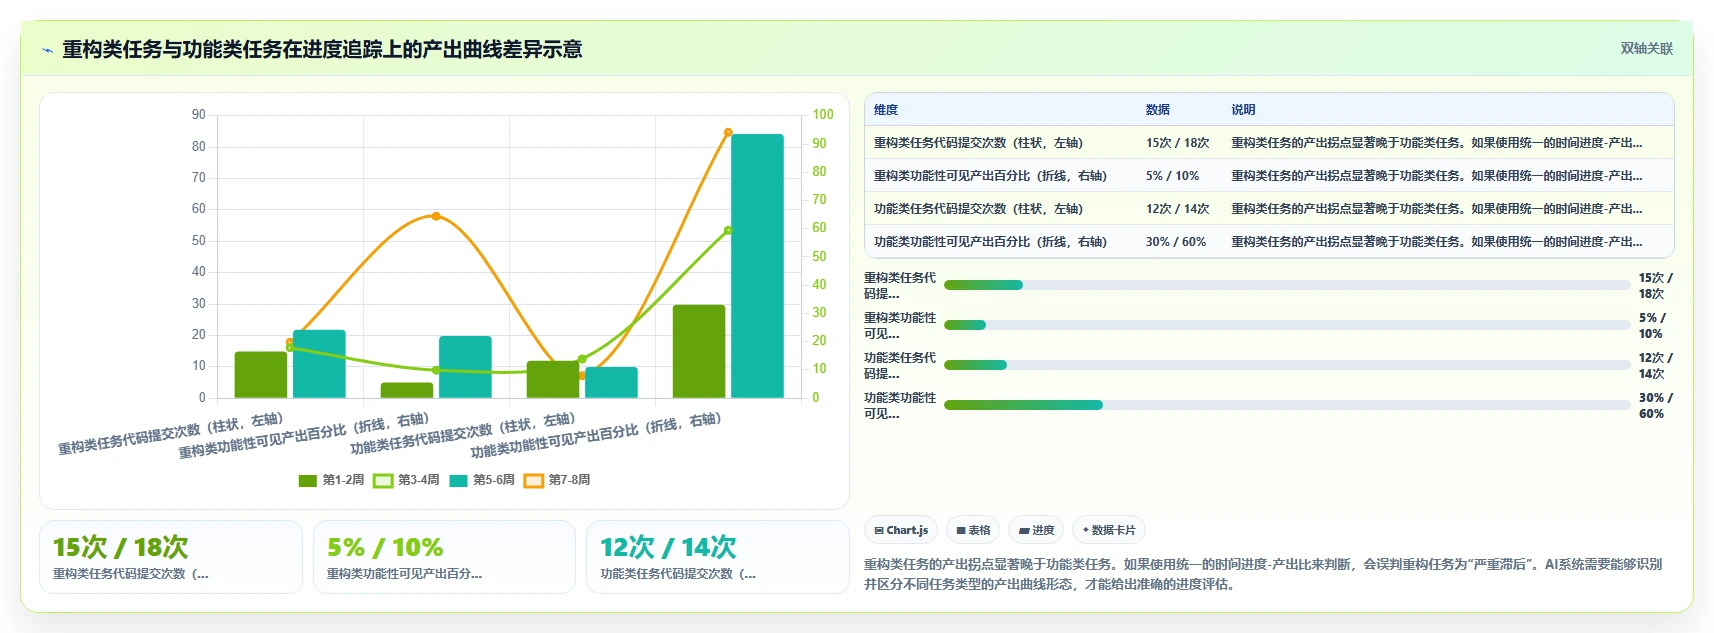Select the 进度 tag chip
This screenshot has width=1714, height=633.
1036,530
